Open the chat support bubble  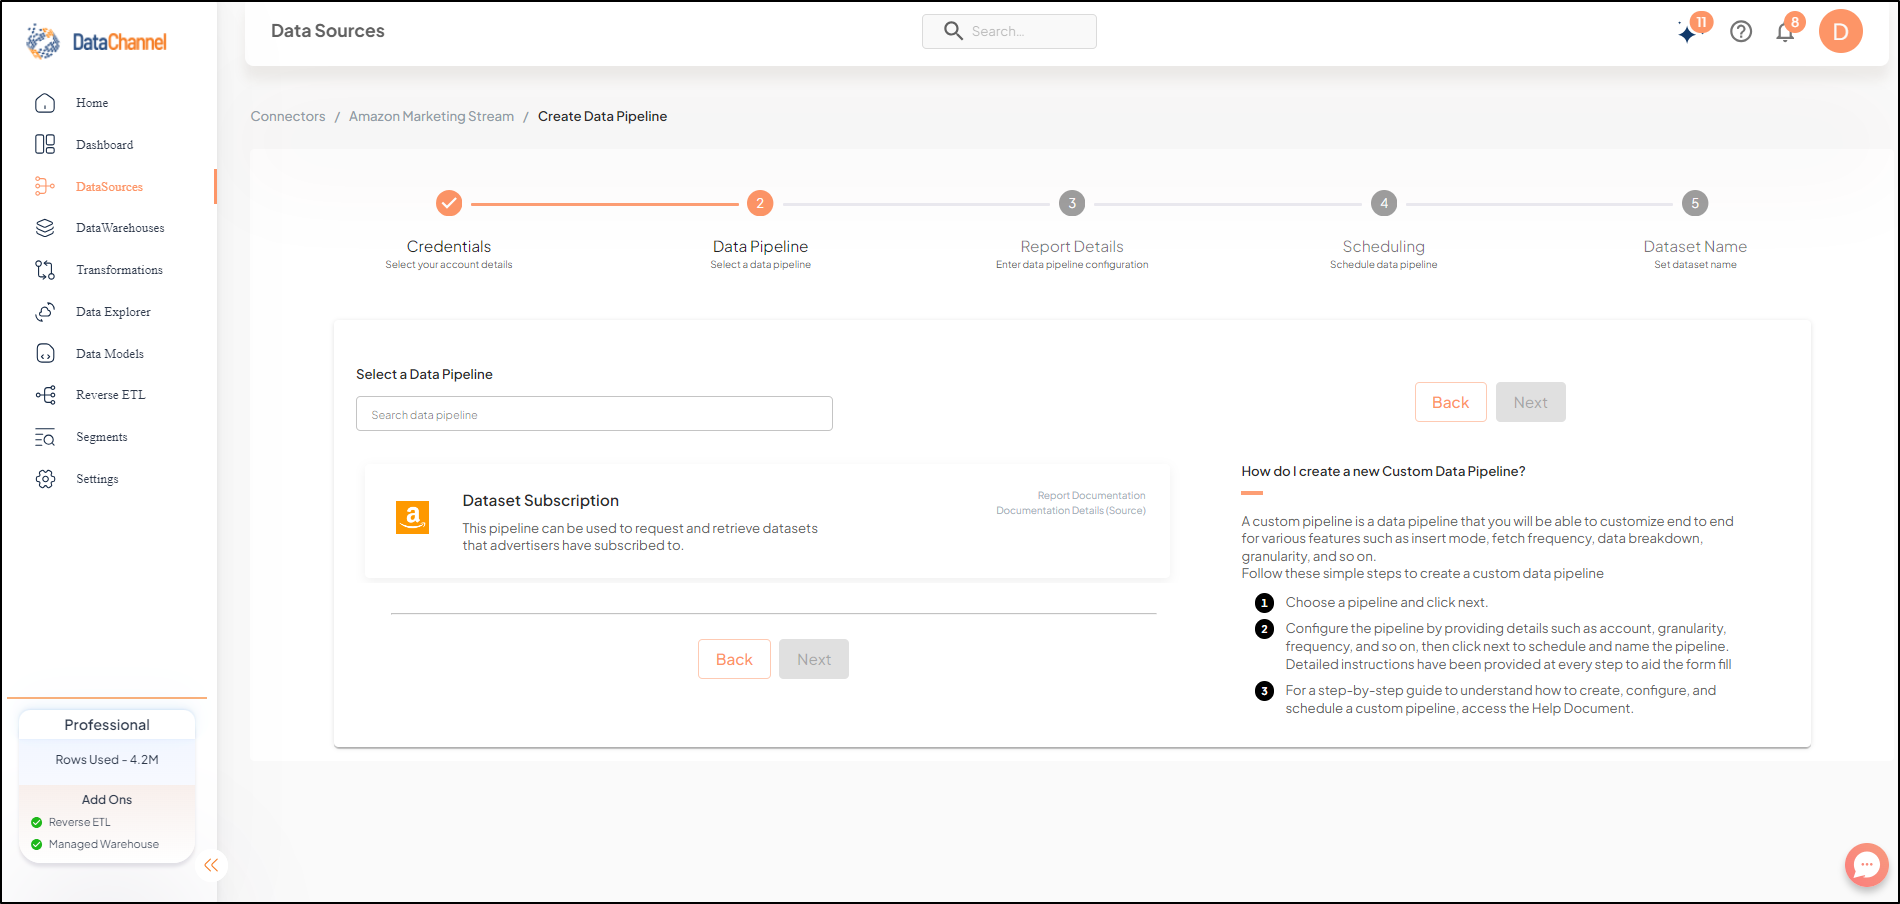coord(1866,865)
